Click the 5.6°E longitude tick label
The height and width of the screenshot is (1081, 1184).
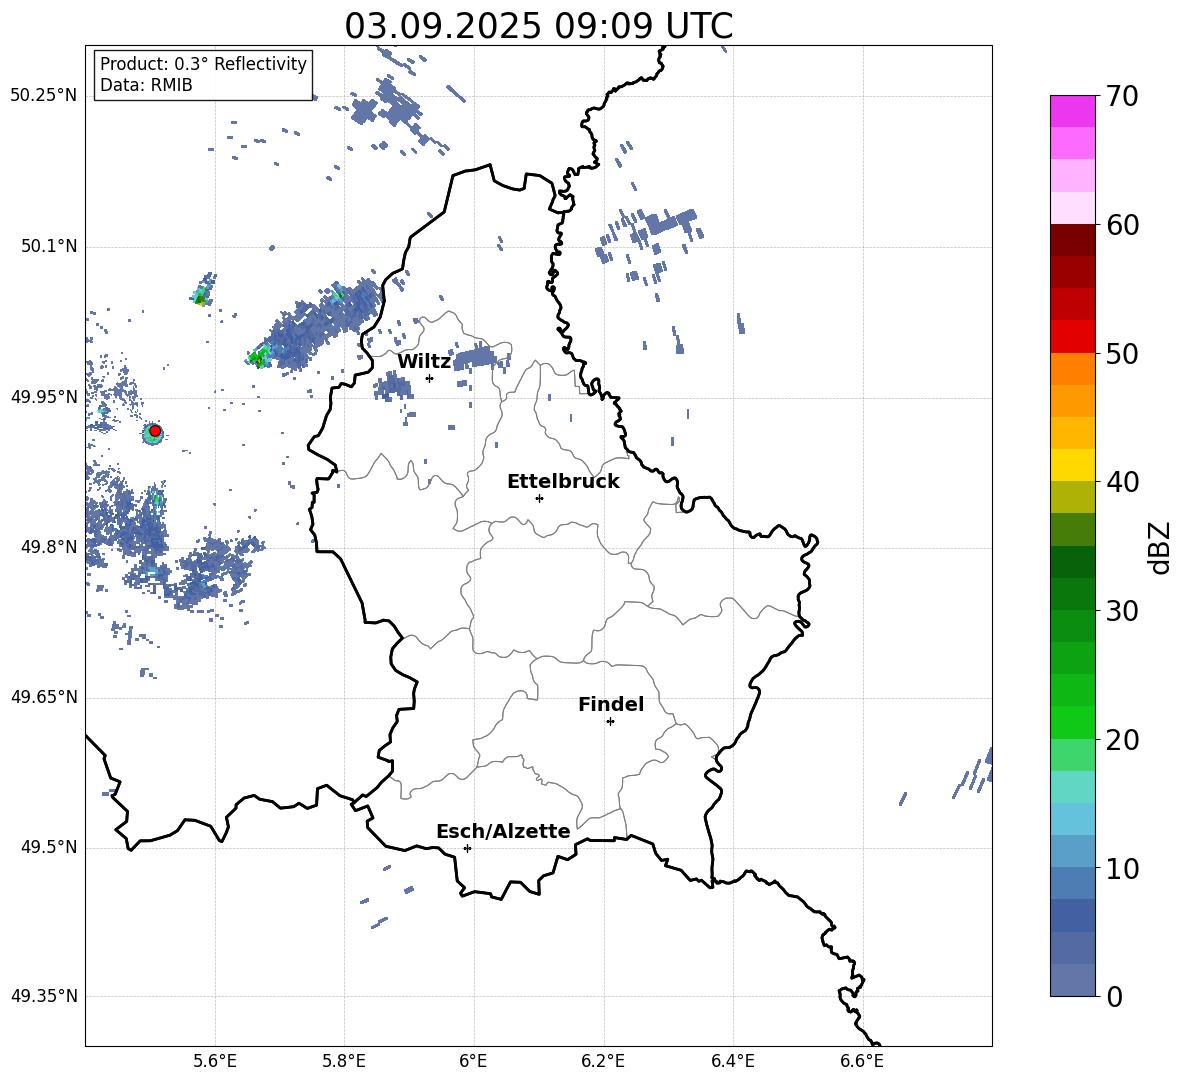point(215,1061)
